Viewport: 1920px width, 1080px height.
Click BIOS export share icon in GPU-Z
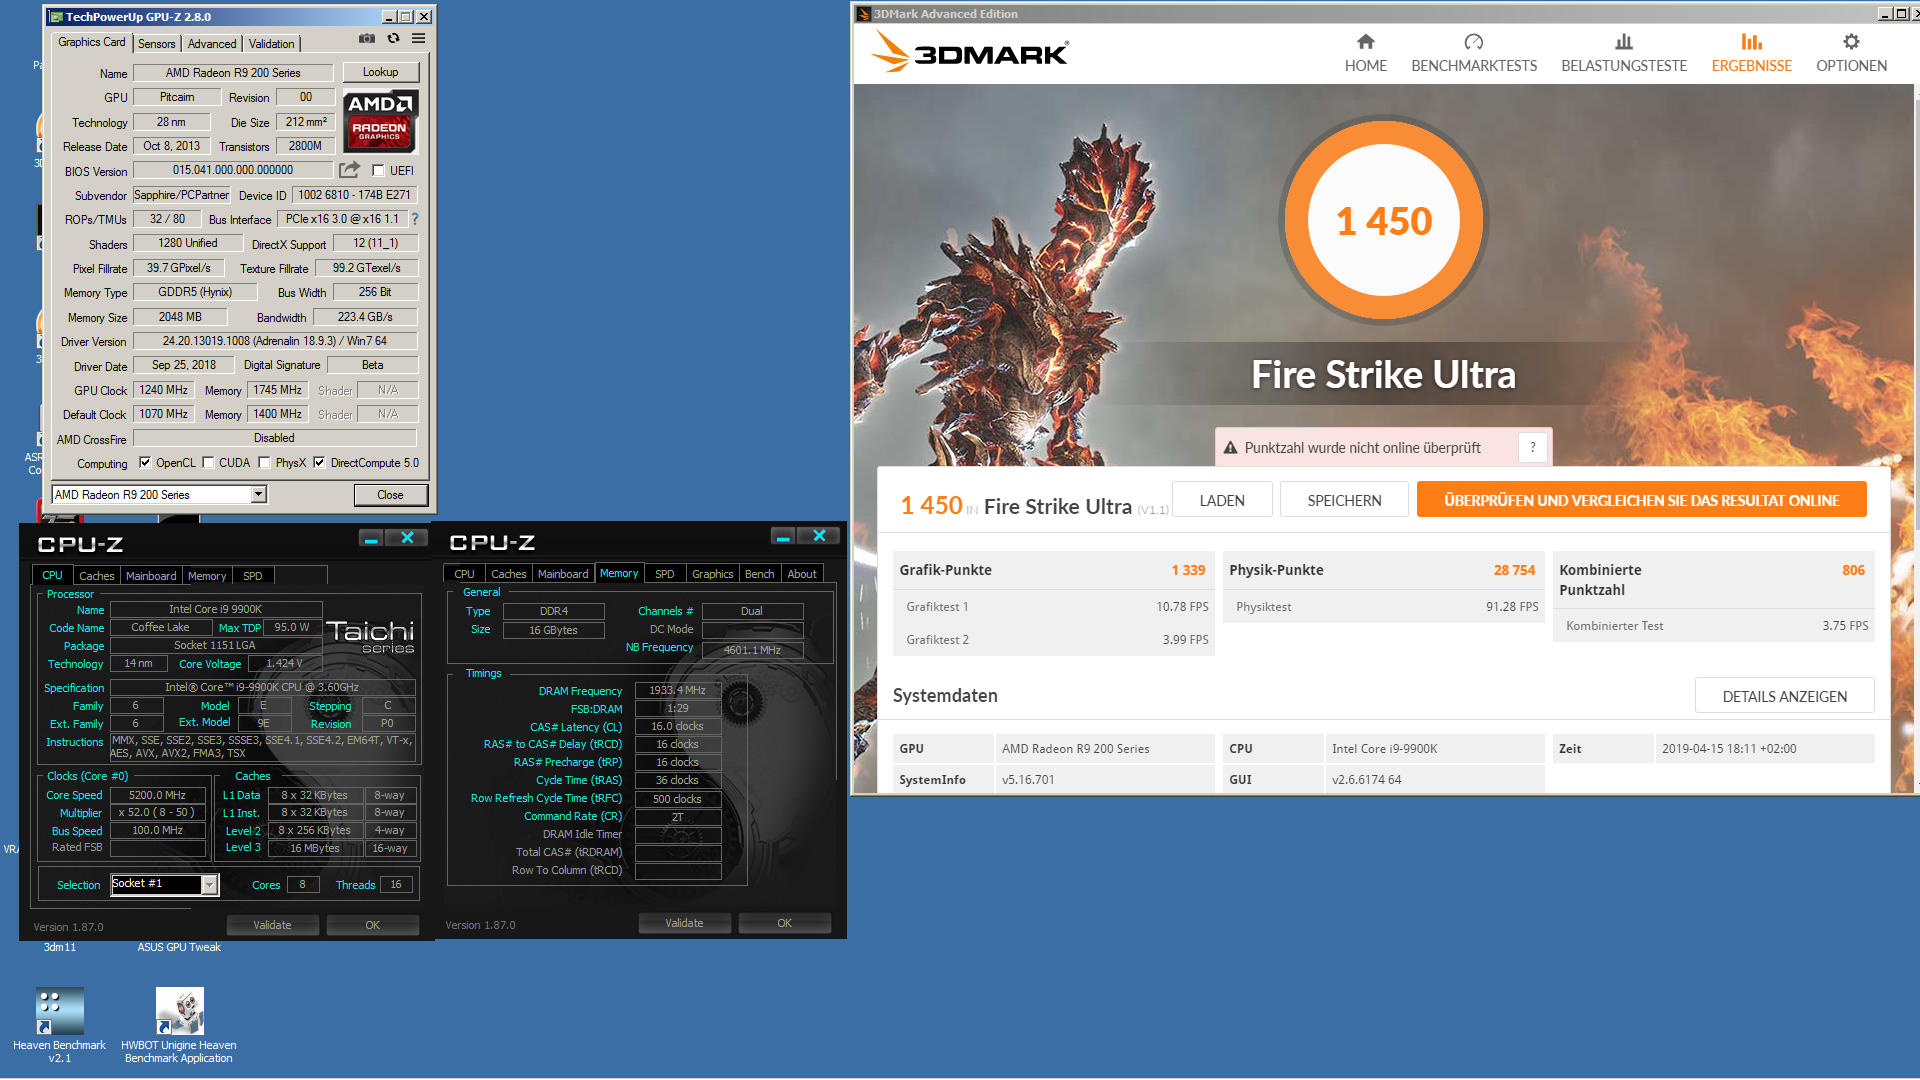(349, 170)
